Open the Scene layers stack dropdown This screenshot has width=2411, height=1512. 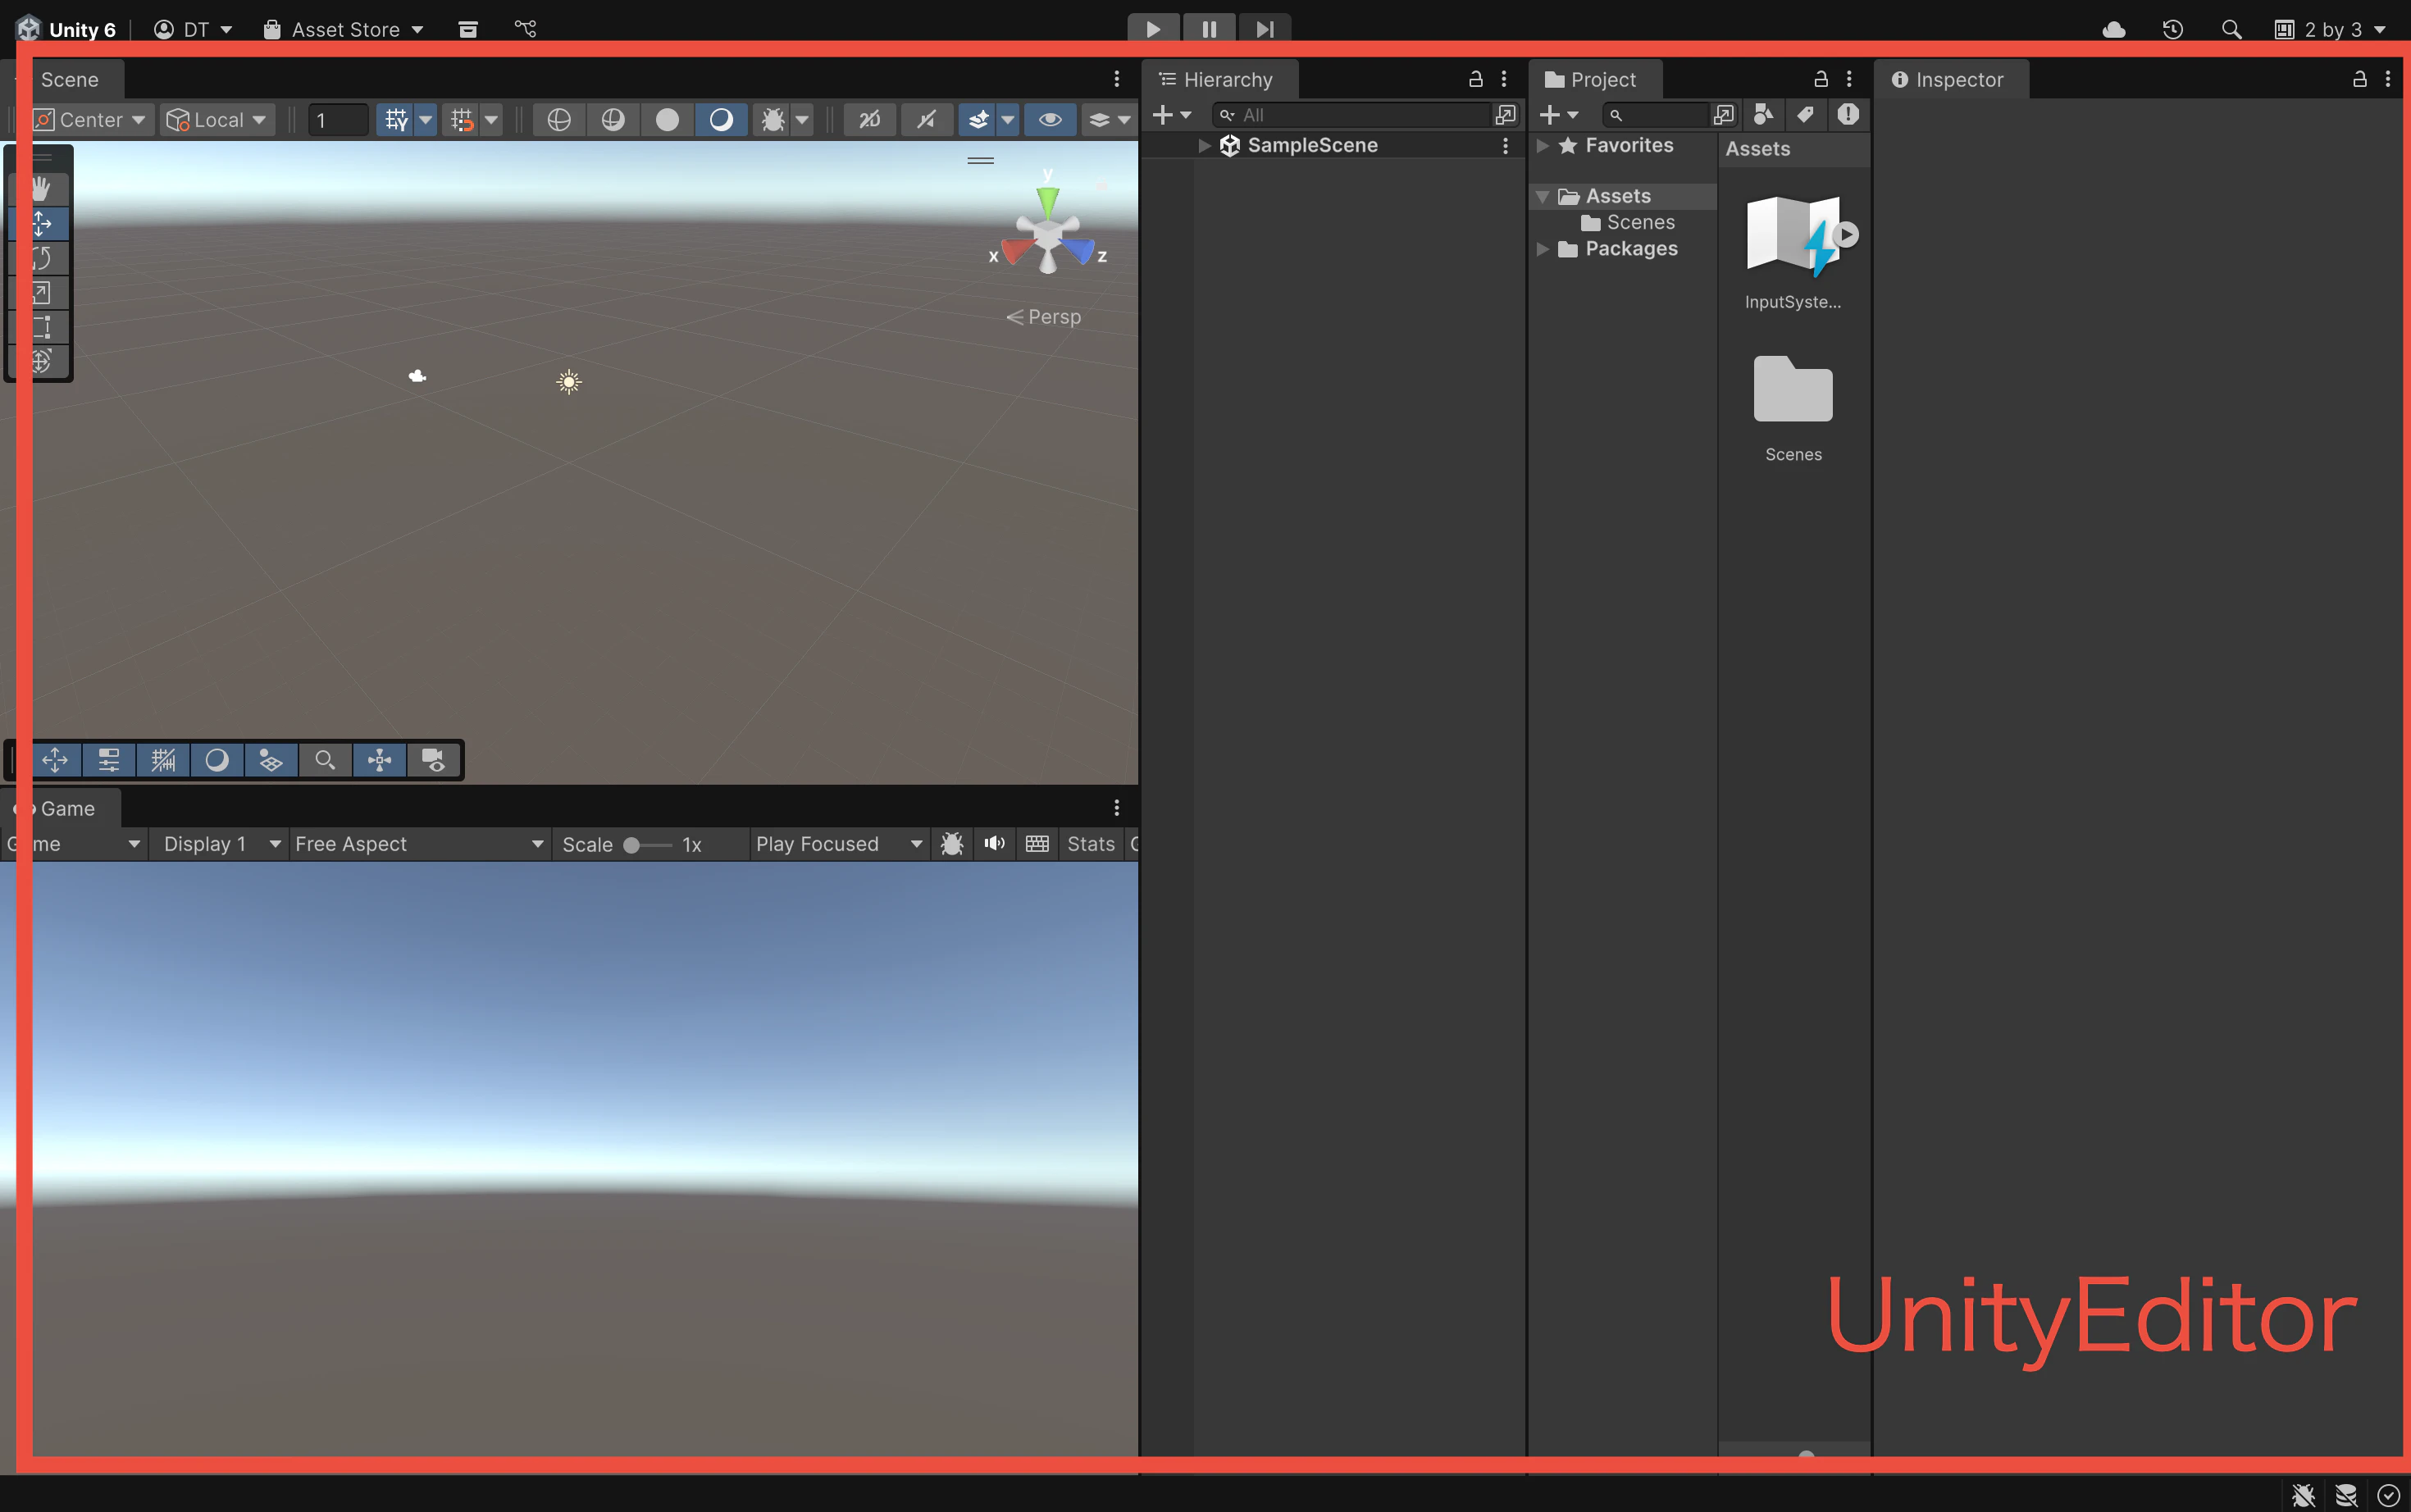coord(1109,120)
